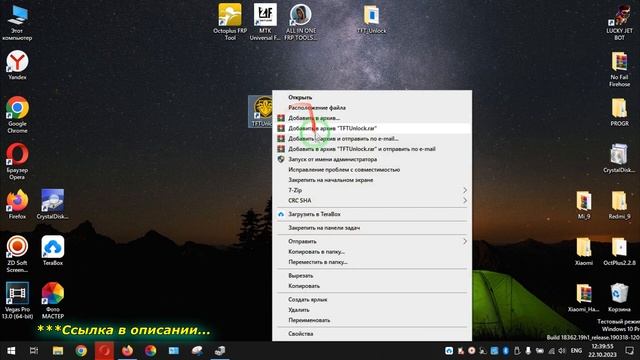640x360 pixels.
Task: Choose Закрепить на панели задач
Action: point(372,228)
